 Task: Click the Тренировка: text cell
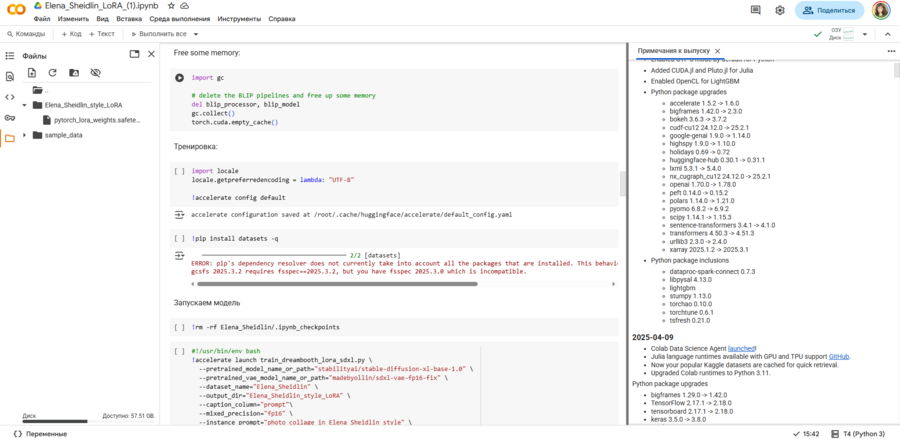coord(196,147)
